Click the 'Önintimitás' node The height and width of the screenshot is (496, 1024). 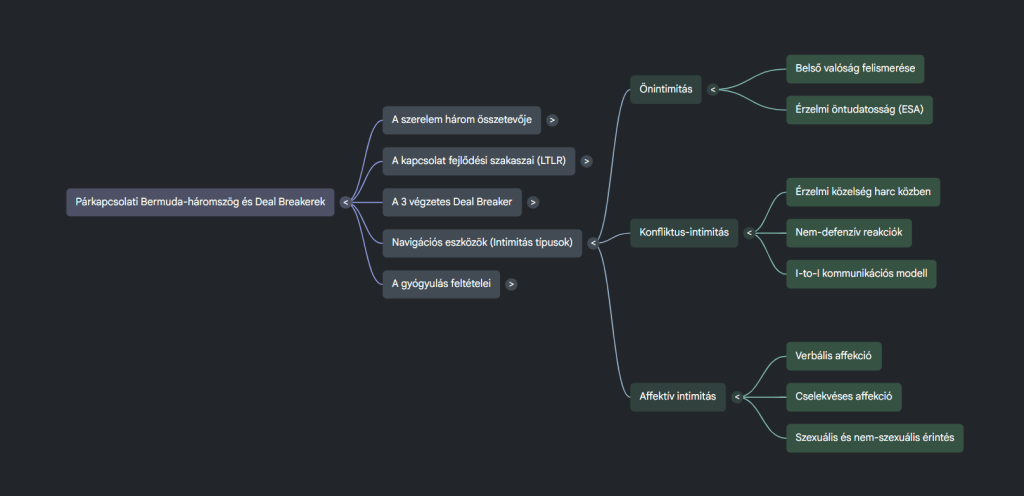(x=666, y=89)
